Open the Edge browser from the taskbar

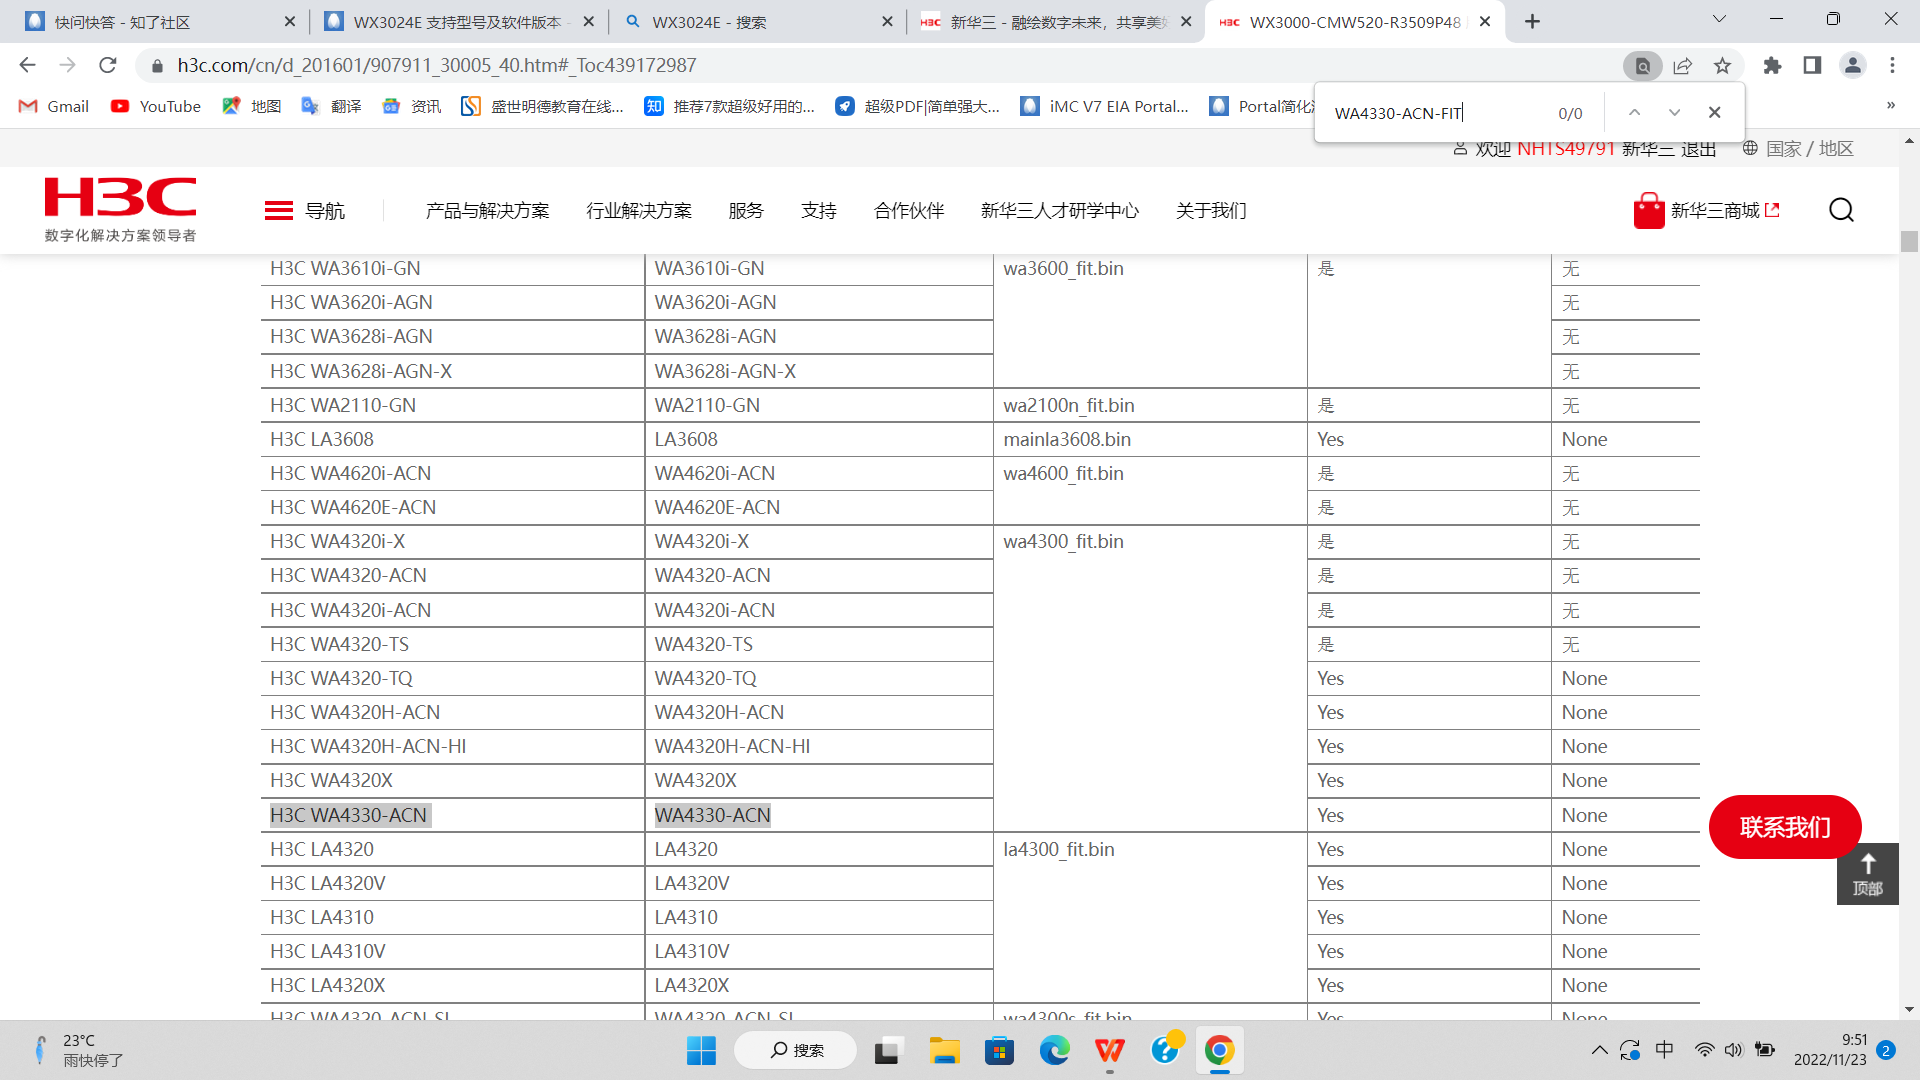point(1054,1051)
